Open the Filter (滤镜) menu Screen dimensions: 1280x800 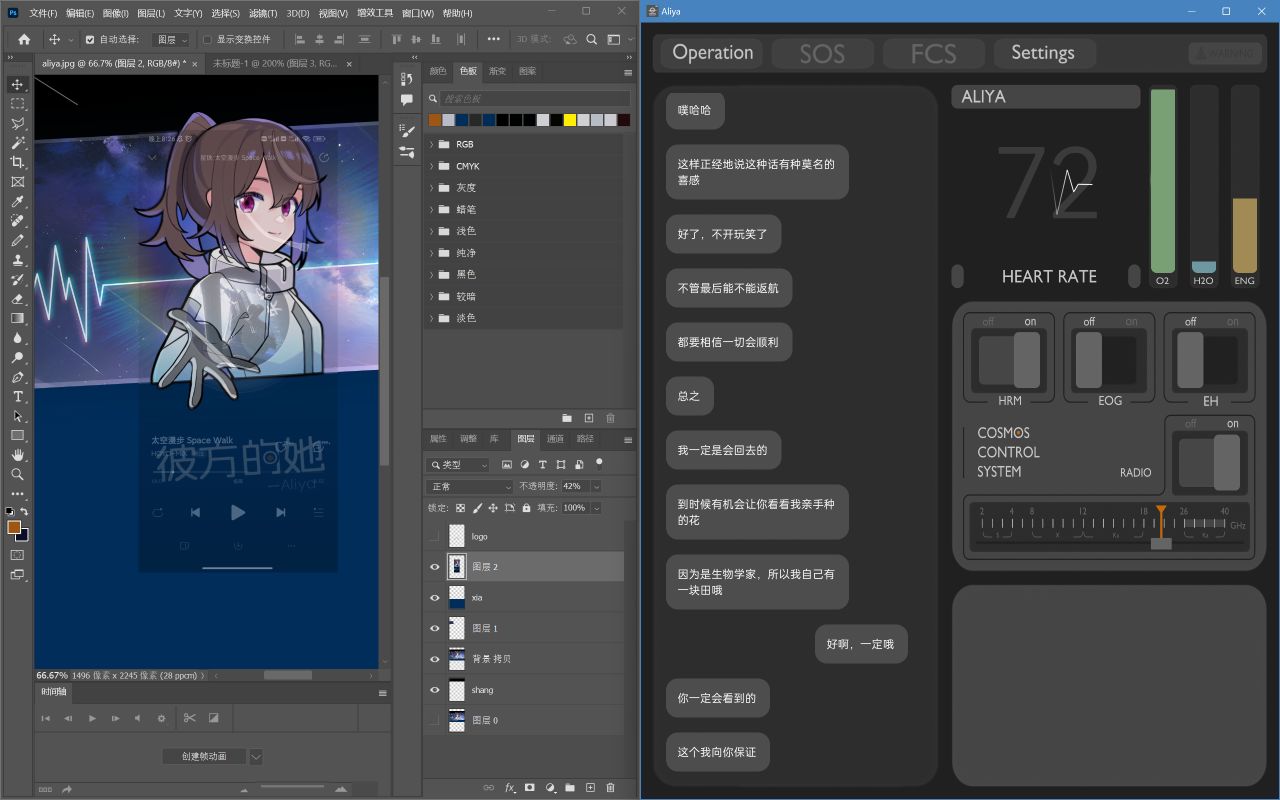click(263, 13)
